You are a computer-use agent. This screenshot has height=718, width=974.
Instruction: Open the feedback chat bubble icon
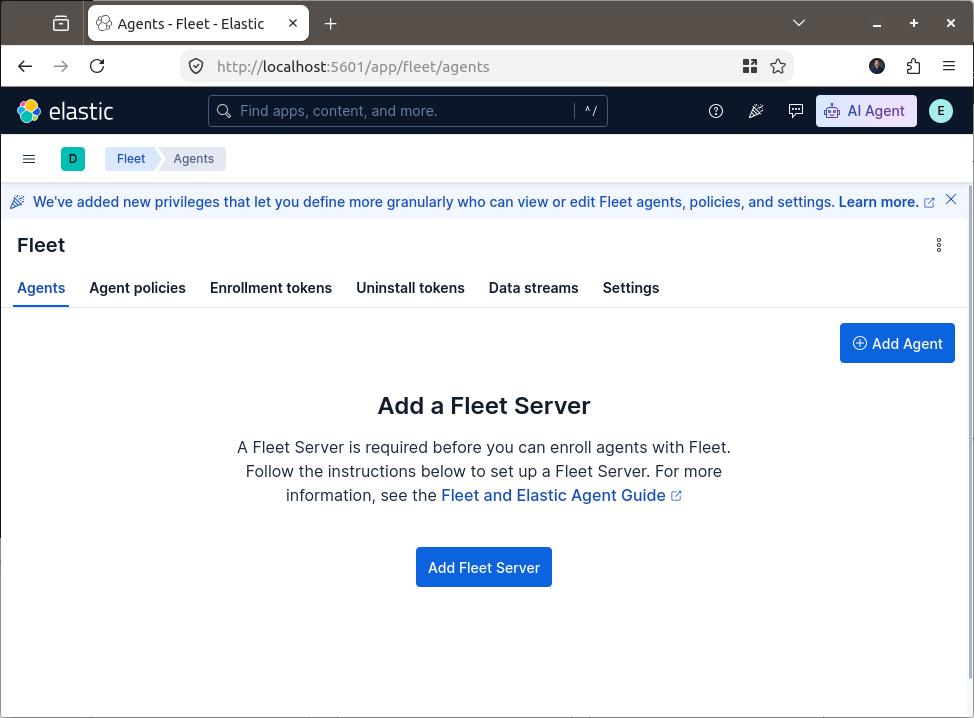click(x=796, y=111)
